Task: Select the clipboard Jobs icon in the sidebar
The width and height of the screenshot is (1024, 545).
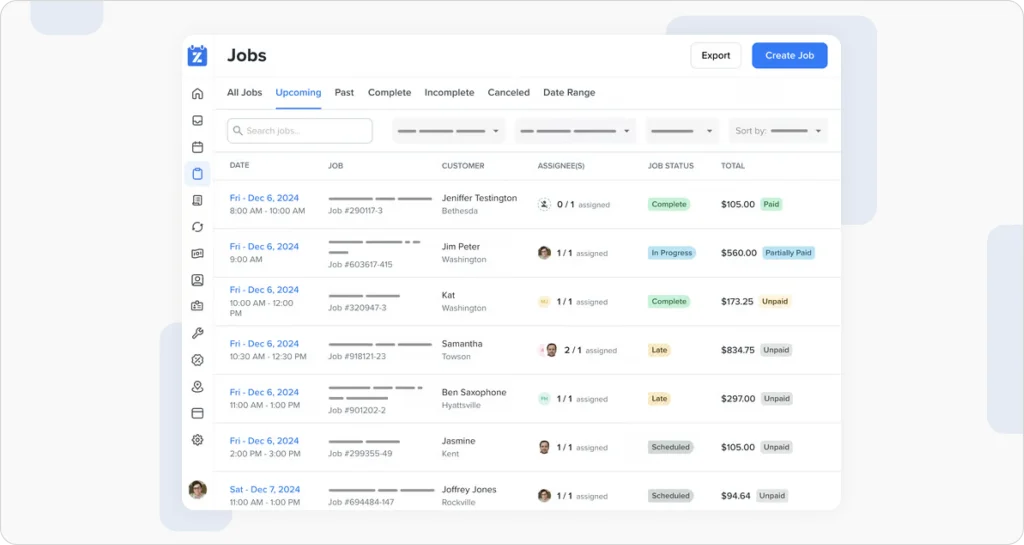Action: click(197, 174)
